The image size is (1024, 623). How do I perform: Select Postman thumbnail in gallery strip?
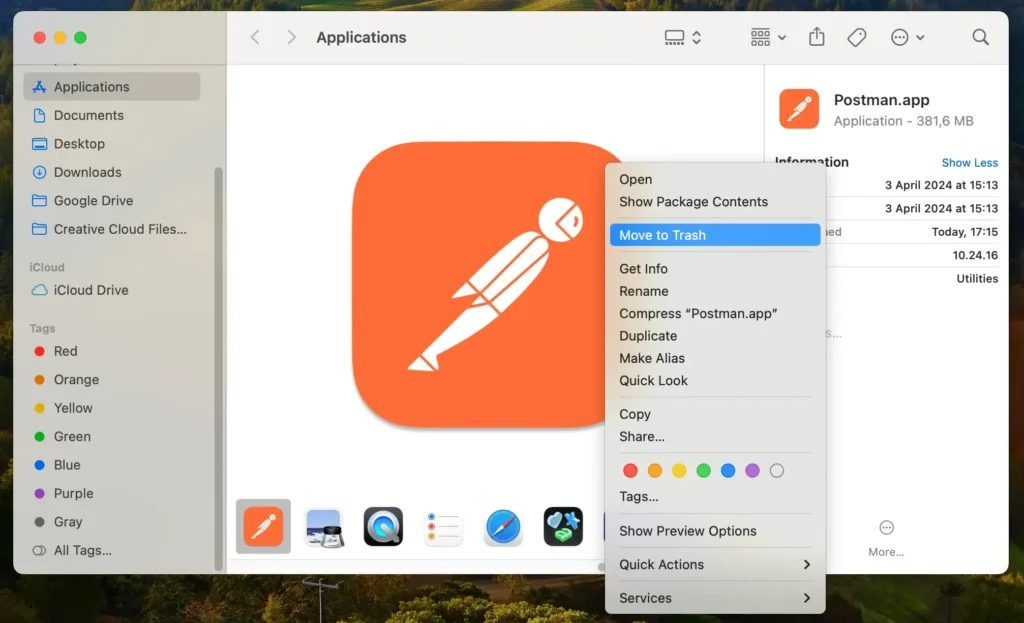263,526
